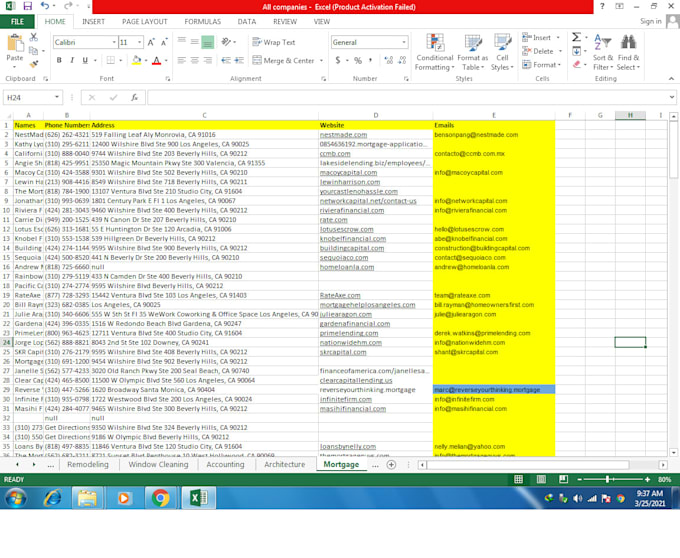Viewport: 680px width, 558px height.
Task: Click the Decrease Indent icon
Action: coord(226,60)
